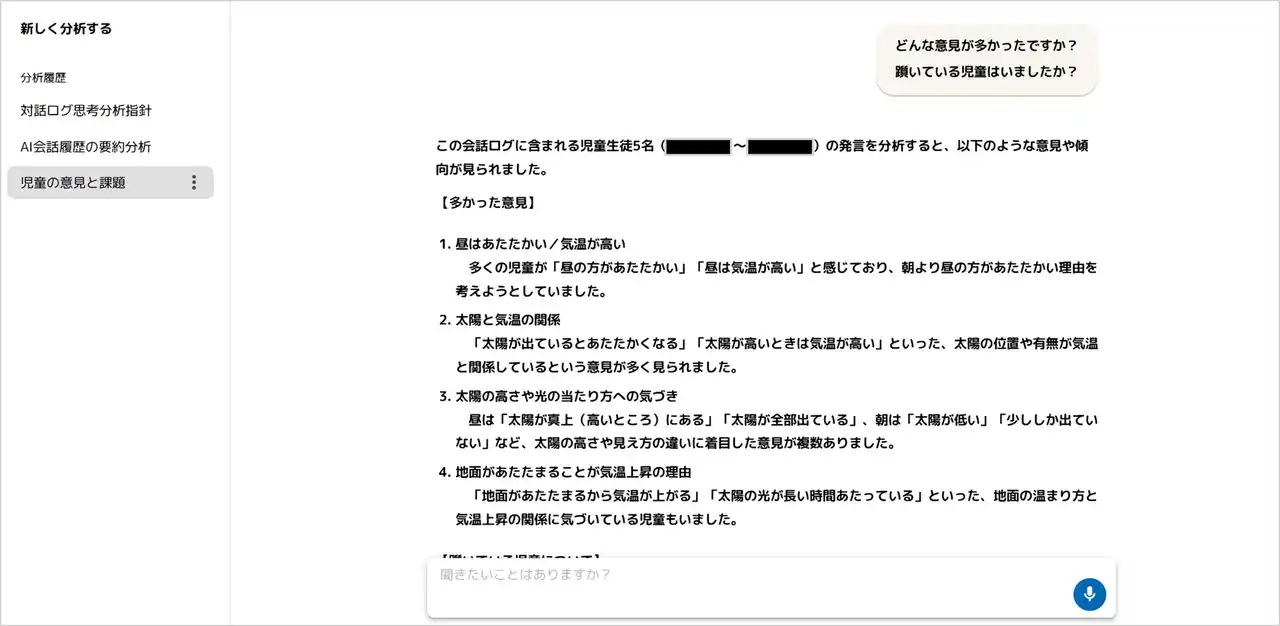Image resolution: width=1280 pixels, height=626 pixels.
Task: Click the intro sentence about 児童生徒5名
Action: pos(762,158)
